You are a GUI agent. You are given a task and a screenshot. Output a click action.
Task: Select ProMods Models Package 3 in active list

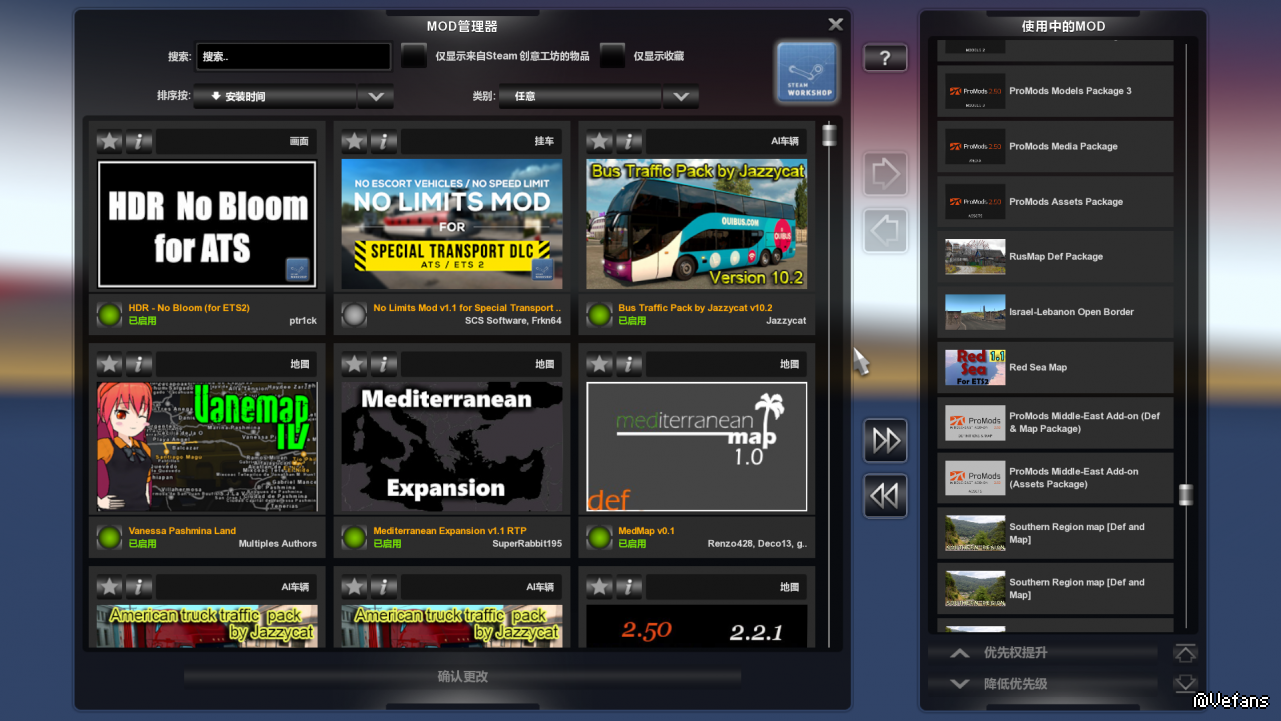1055,91
